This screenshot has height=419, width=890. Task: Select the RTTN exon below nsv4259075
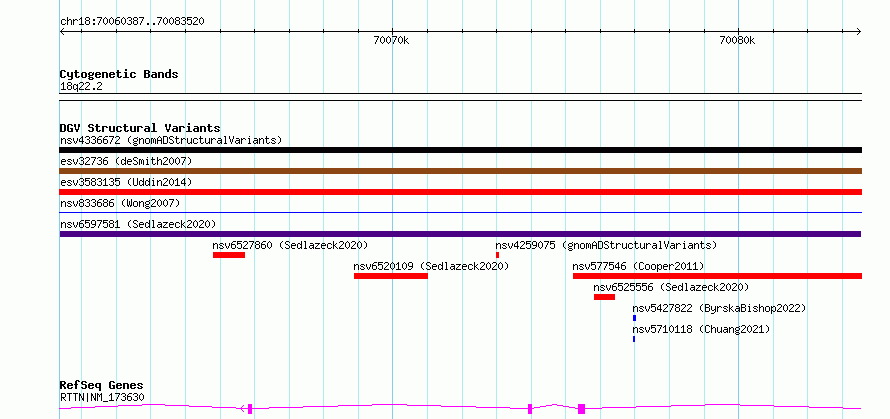coord(530,408)
